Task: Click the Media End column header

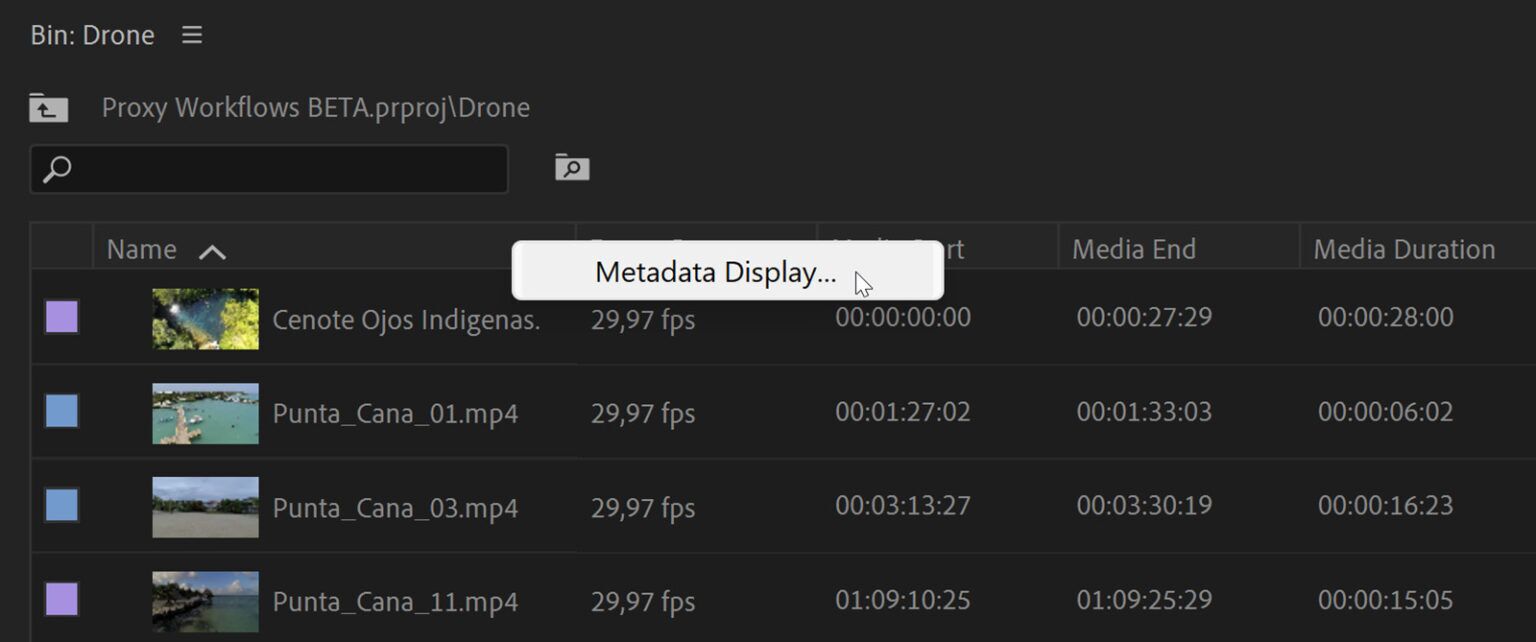Action: (x=1133, y=248)
